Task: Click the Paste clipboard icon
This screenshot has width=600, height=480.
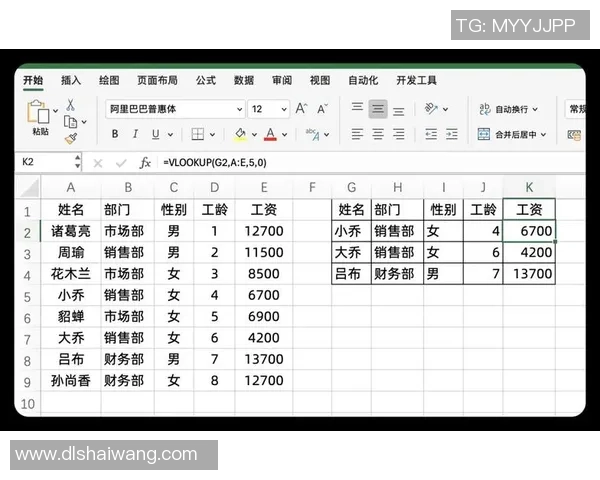Action: [38, 111]
